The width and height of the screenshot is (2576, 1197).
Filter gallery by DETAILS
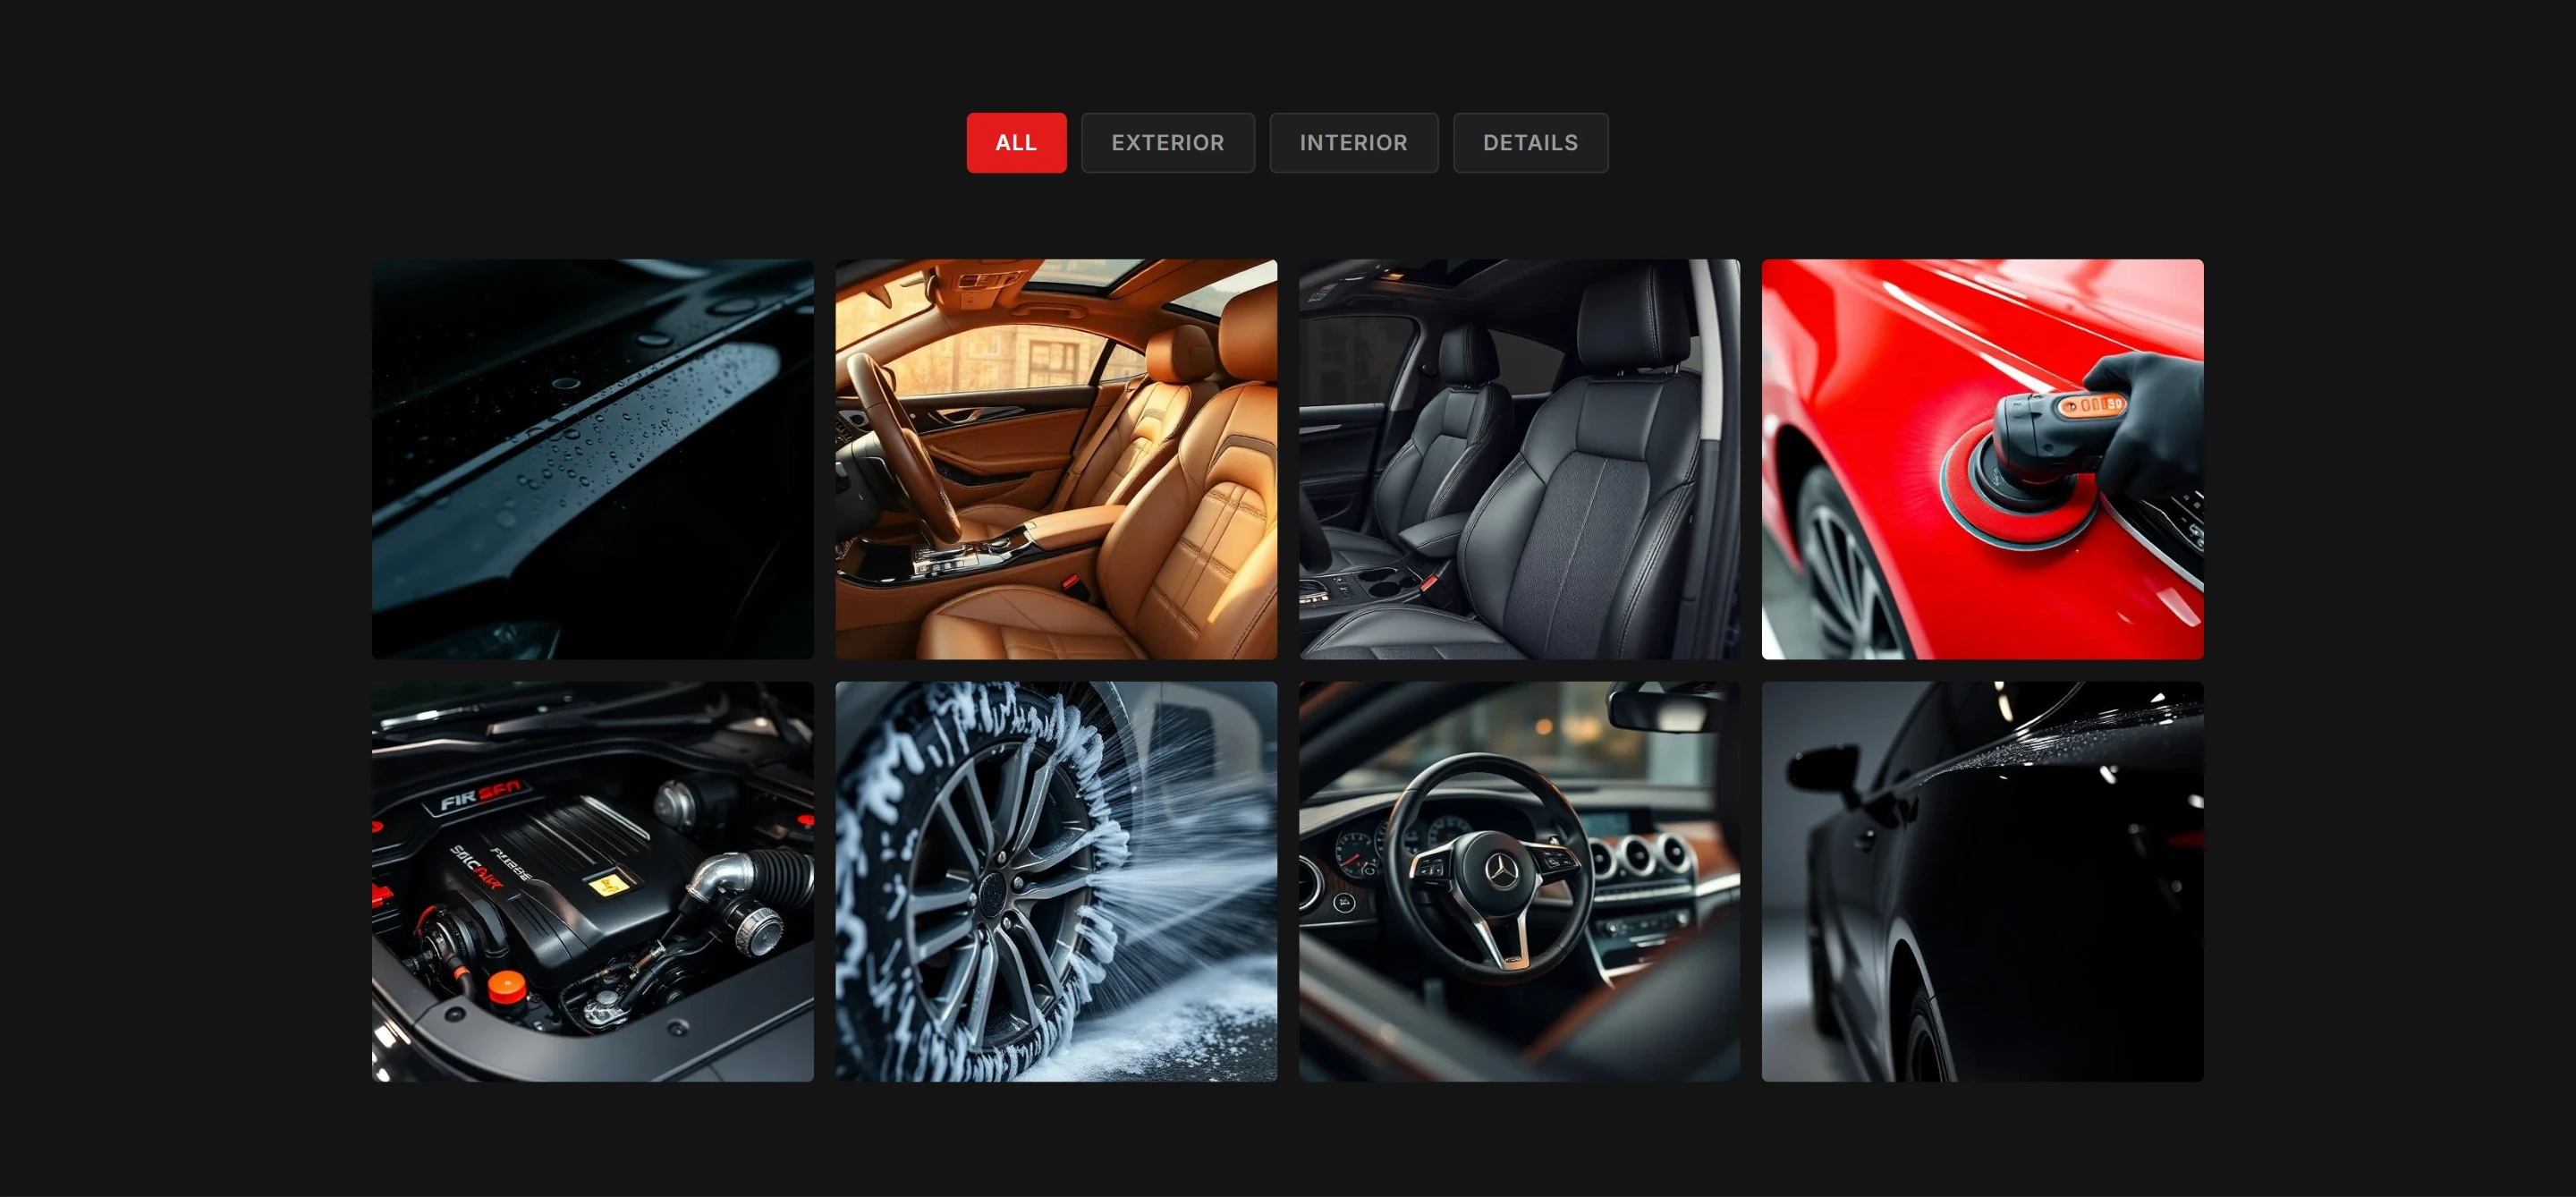pos(1530,143)
